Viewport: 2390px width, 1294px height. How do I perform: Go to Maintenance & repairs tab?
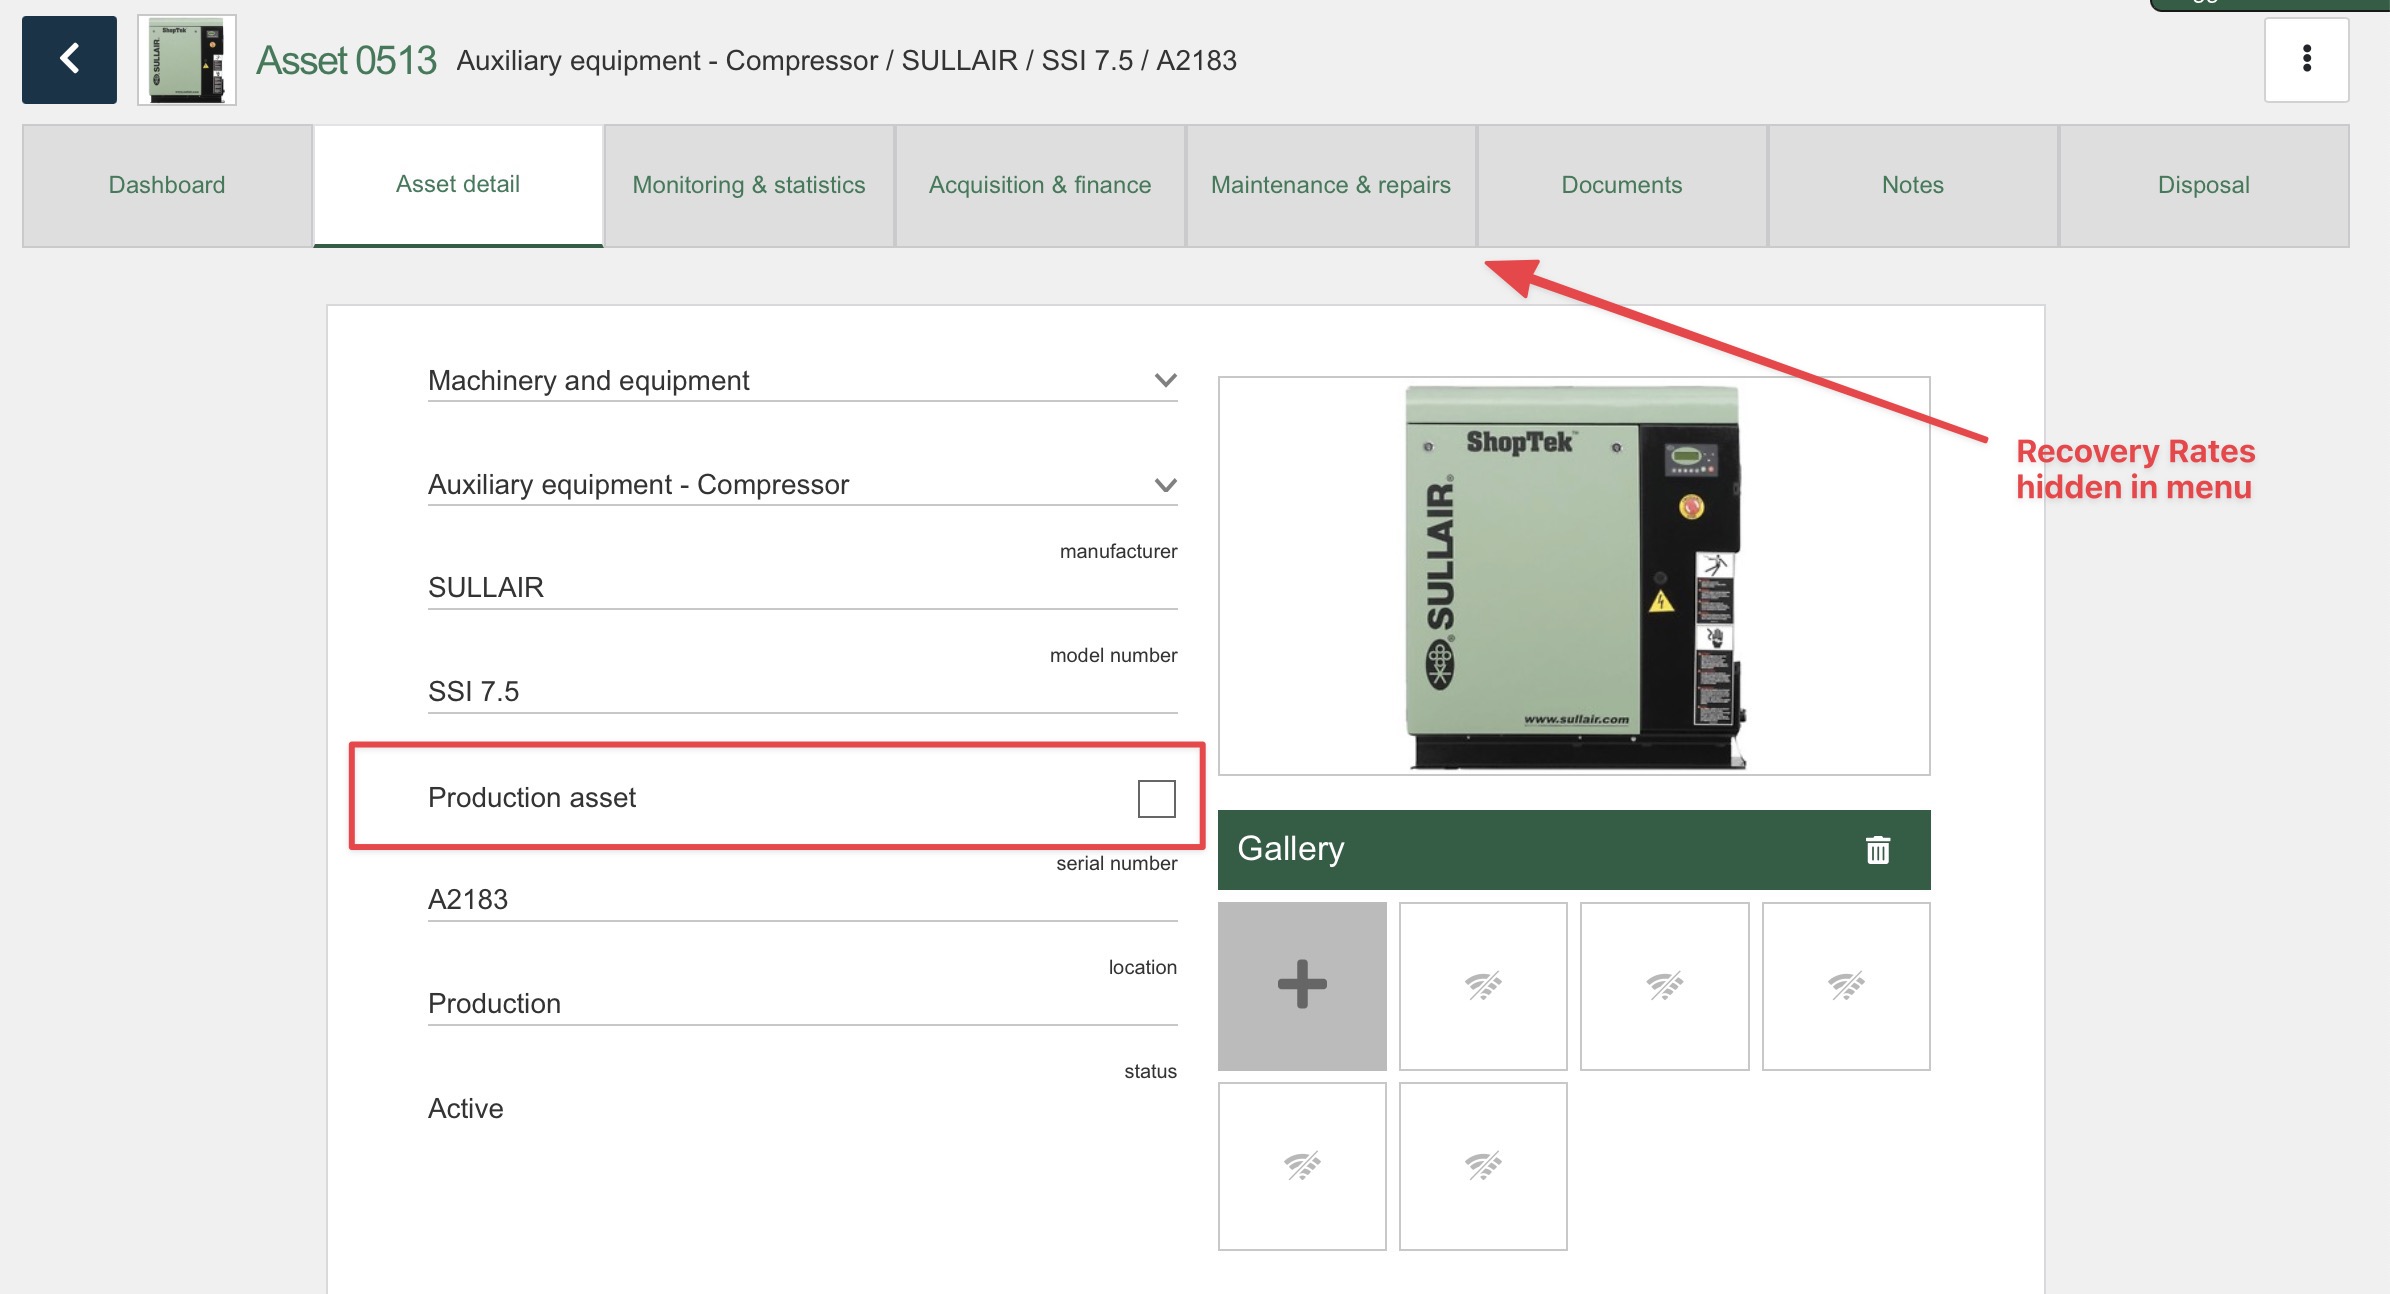[x=1330, y=185]
